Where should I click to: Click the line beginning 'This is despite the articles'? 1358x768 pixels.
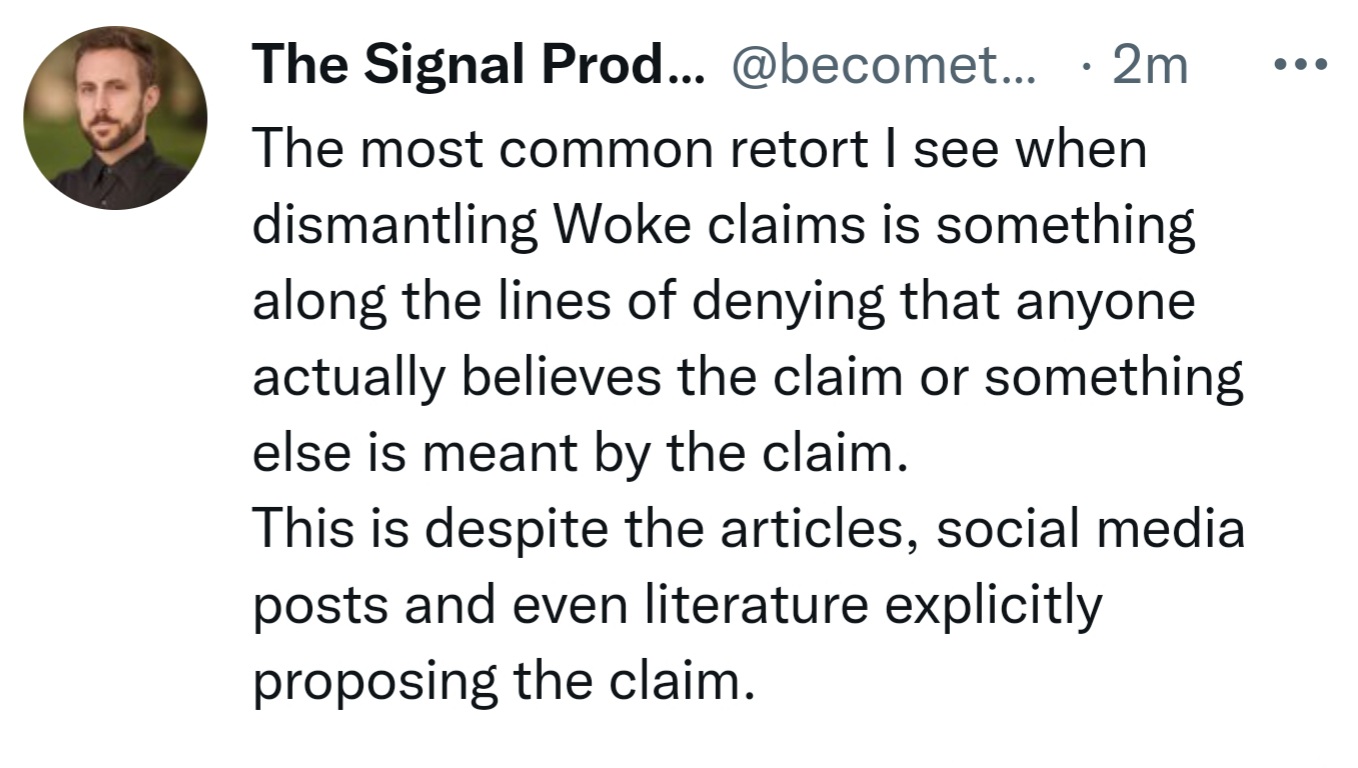pos(748,529)
